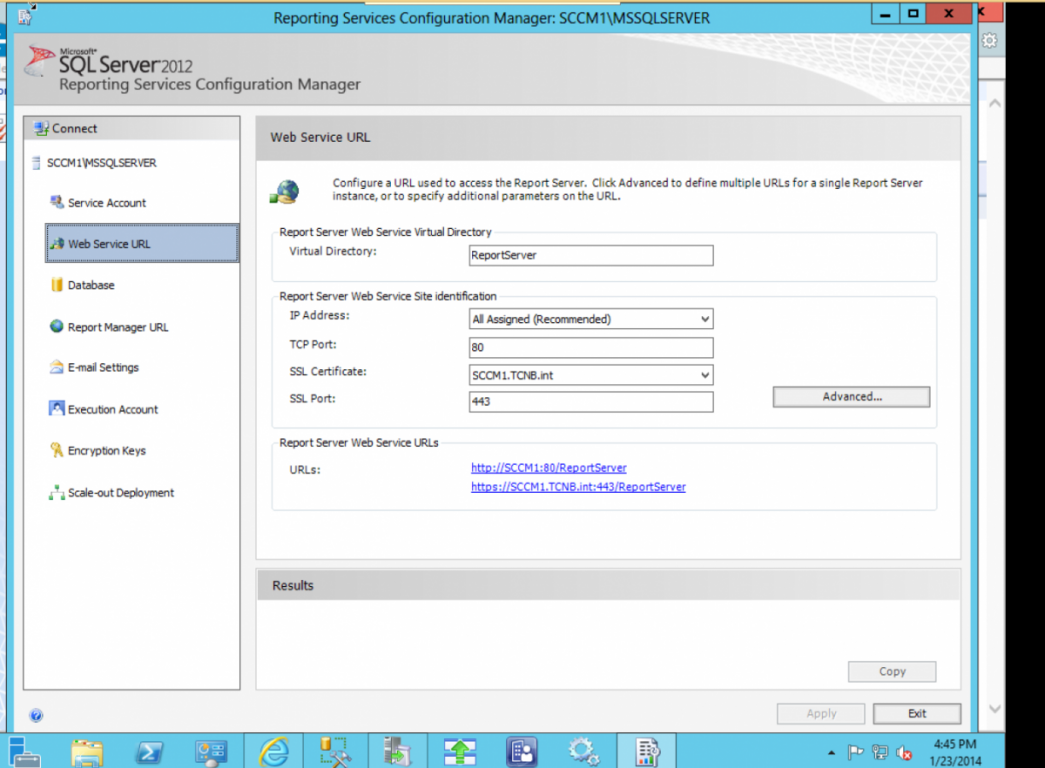Click the TCP Port field
The width and height of the screenshot is (1045, 768).
[591, 347]
